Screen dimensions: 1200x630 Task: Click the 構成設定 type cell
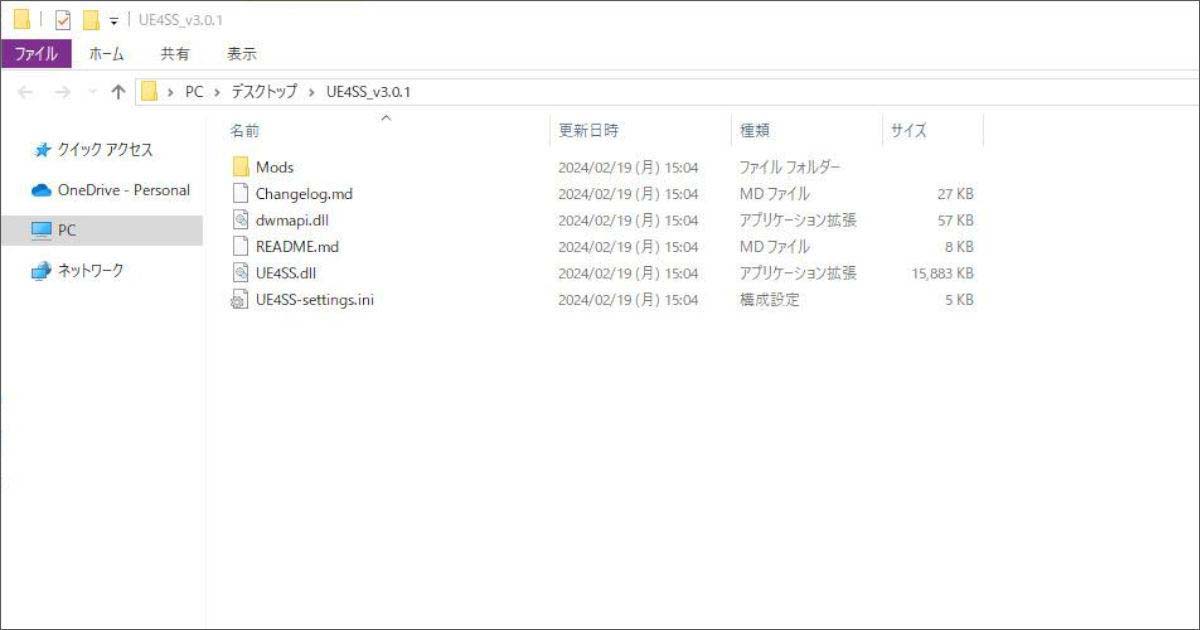(769, 299)
